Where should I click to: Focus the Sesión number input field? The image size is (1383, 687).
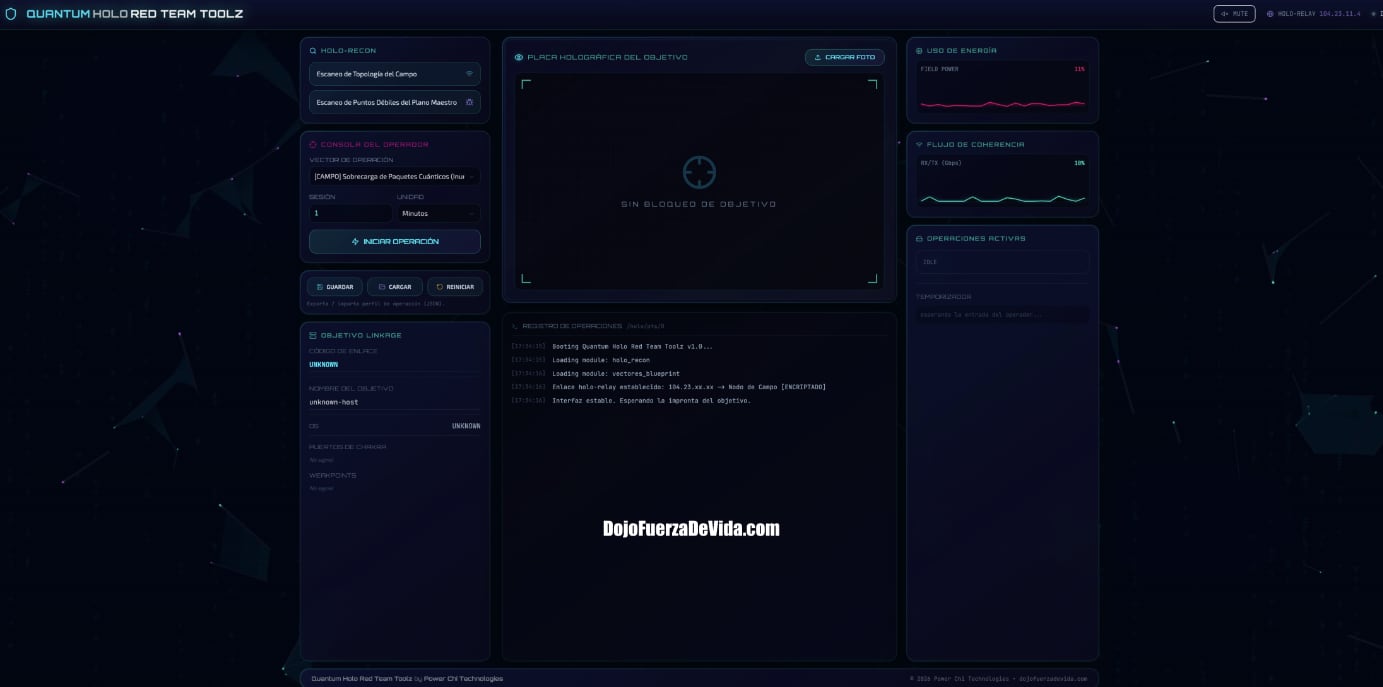[x=351, y=213]
